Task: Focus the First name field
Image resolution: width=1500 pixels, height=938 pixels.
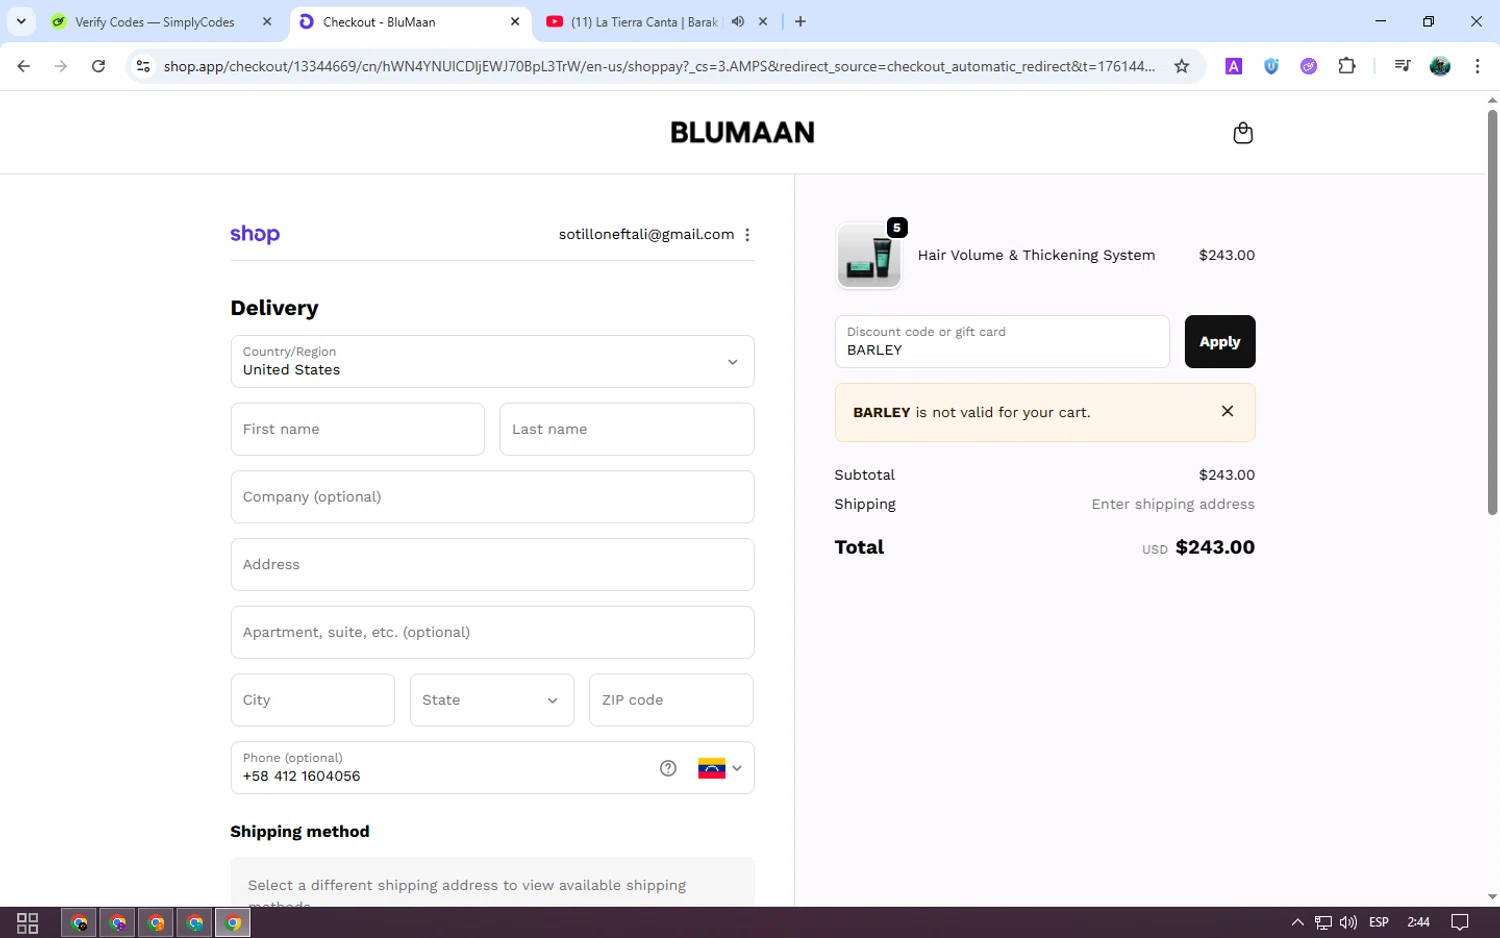Action: 357,429
